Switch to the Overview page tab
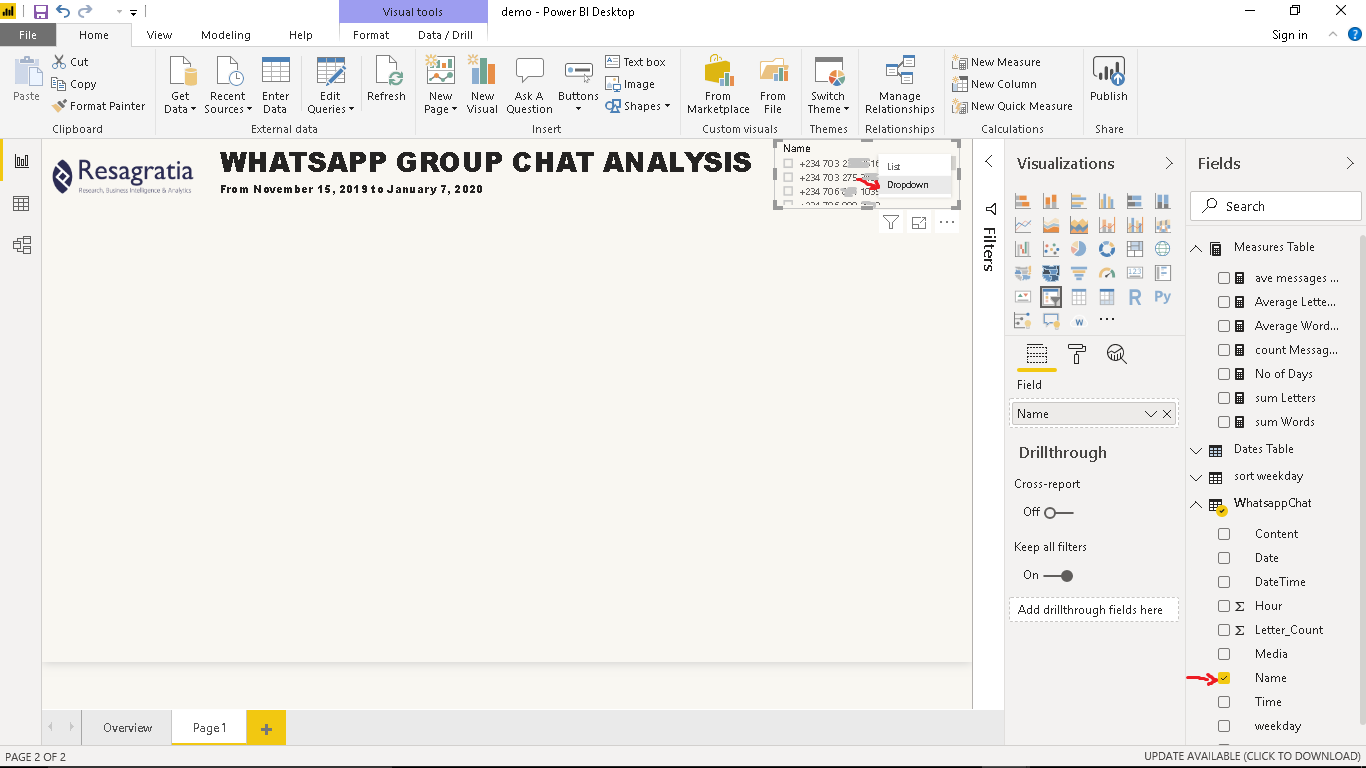 coord(128,728)
